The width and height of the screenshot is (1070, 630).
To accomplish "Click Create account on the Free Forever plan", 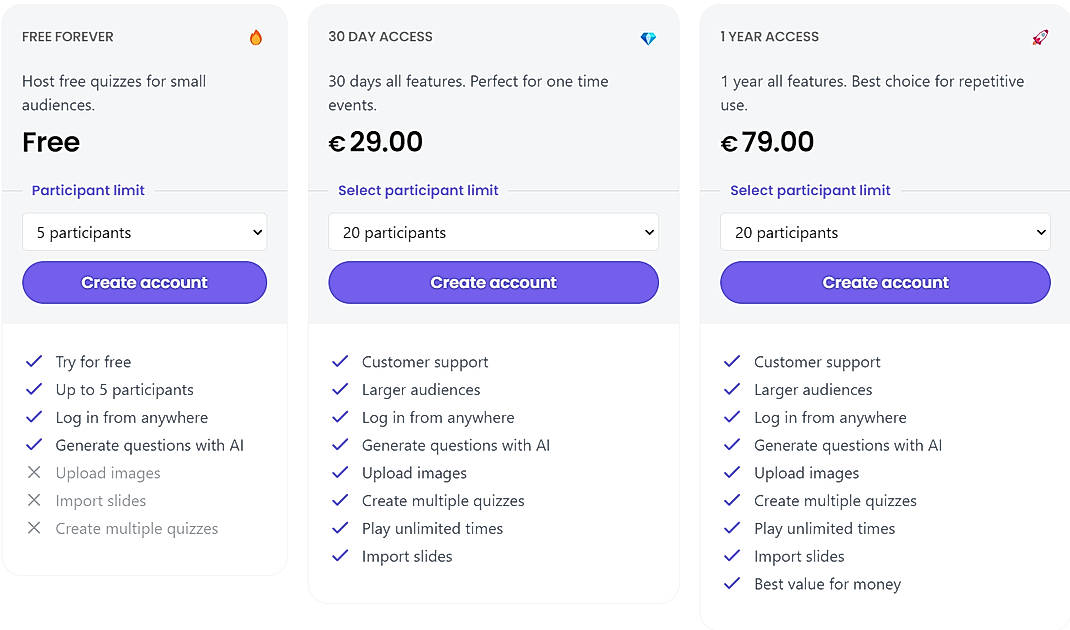I will click(144, 282).
